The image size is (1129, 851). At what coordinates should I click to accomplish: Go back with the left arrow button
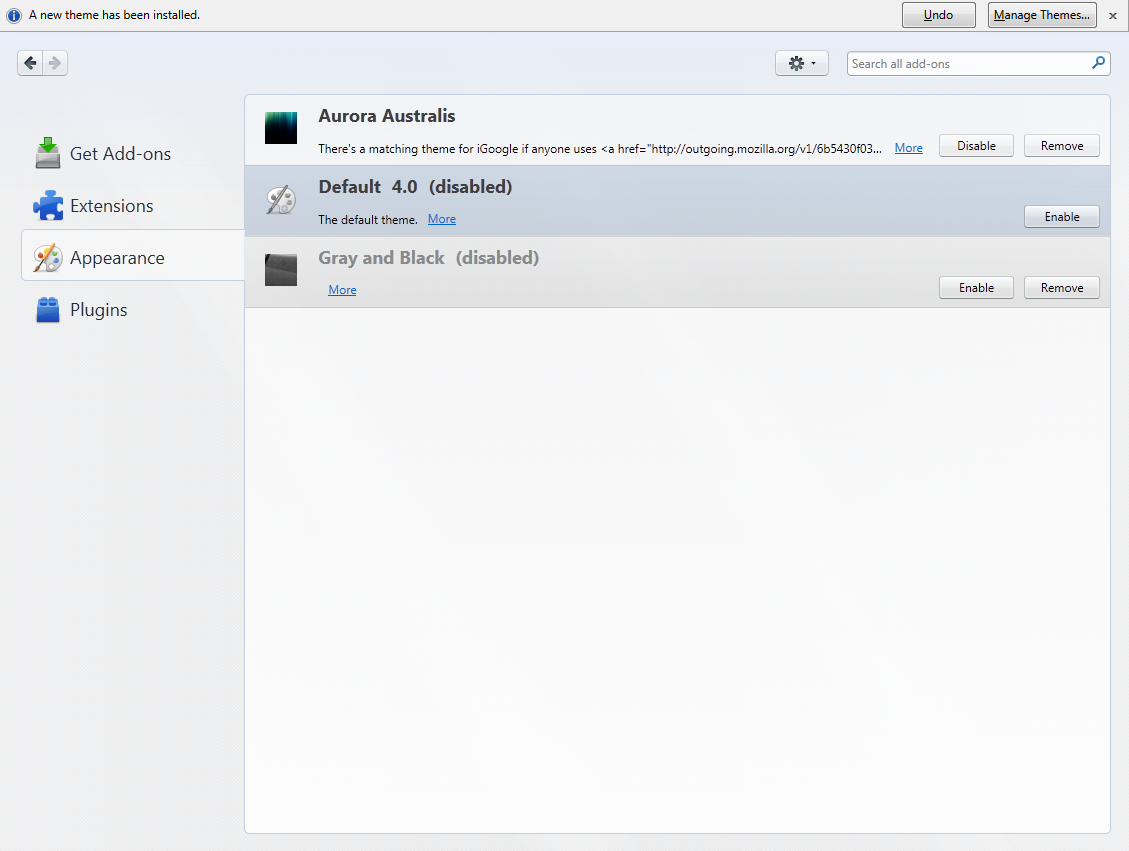coord(30,63)
